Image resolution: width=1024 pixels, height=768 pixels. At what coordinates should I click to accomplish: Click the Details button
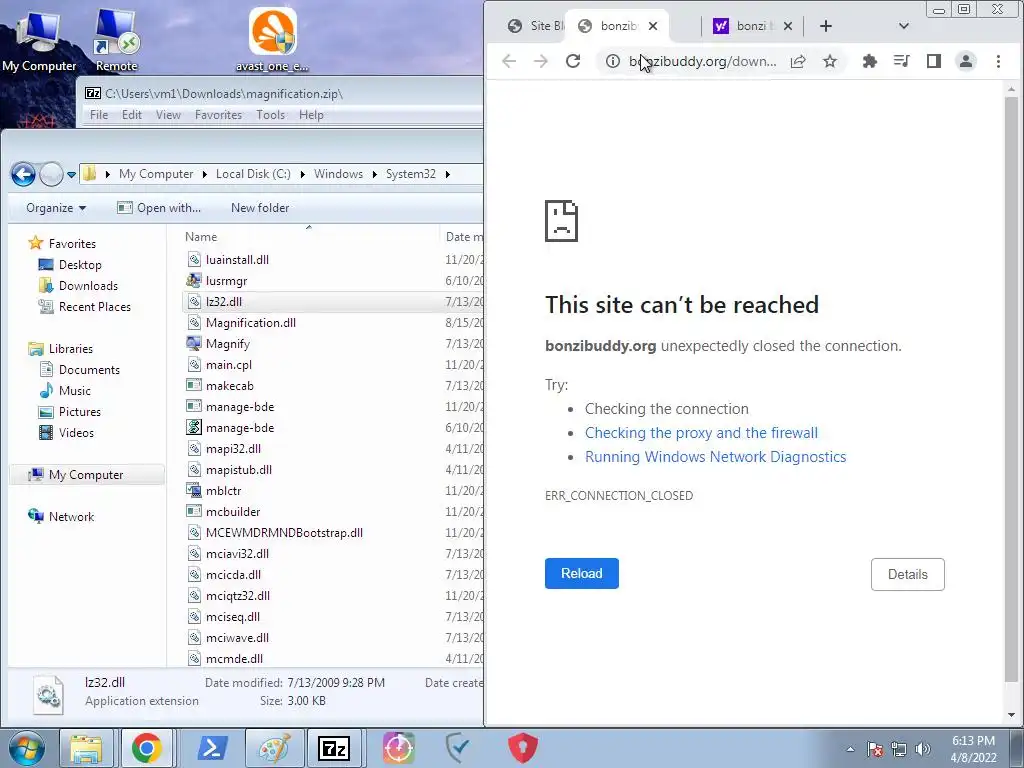pyautogui.click(x=908, y=575)
